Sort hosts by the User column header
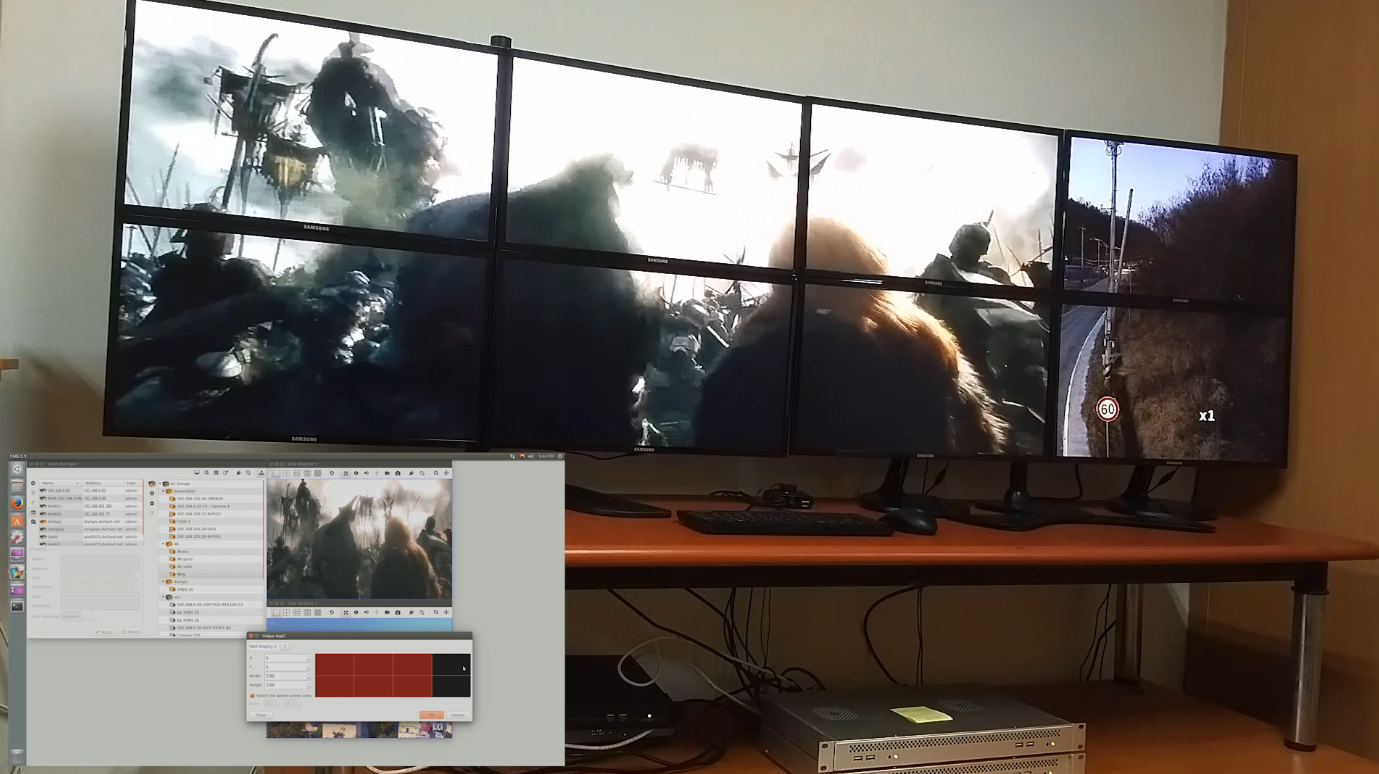Screen dimensions: 1379x774 pos(133,483)
